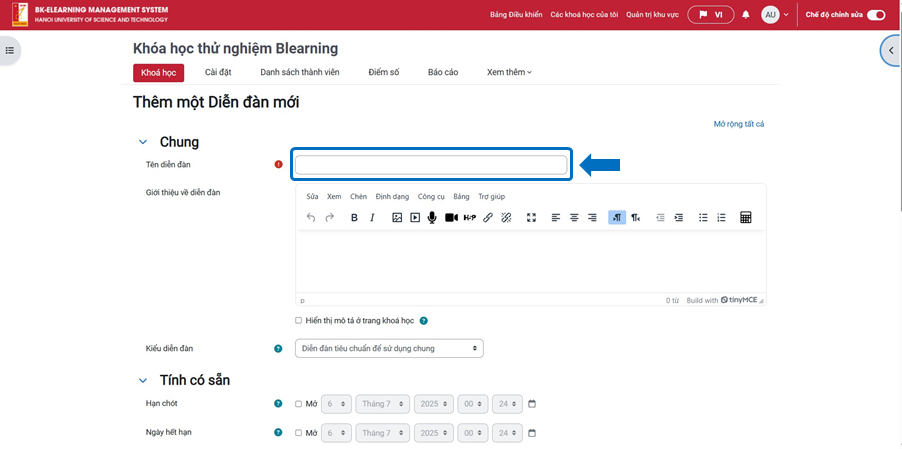Open the Danh sách thành viên tab

click(x=300, y=72)
